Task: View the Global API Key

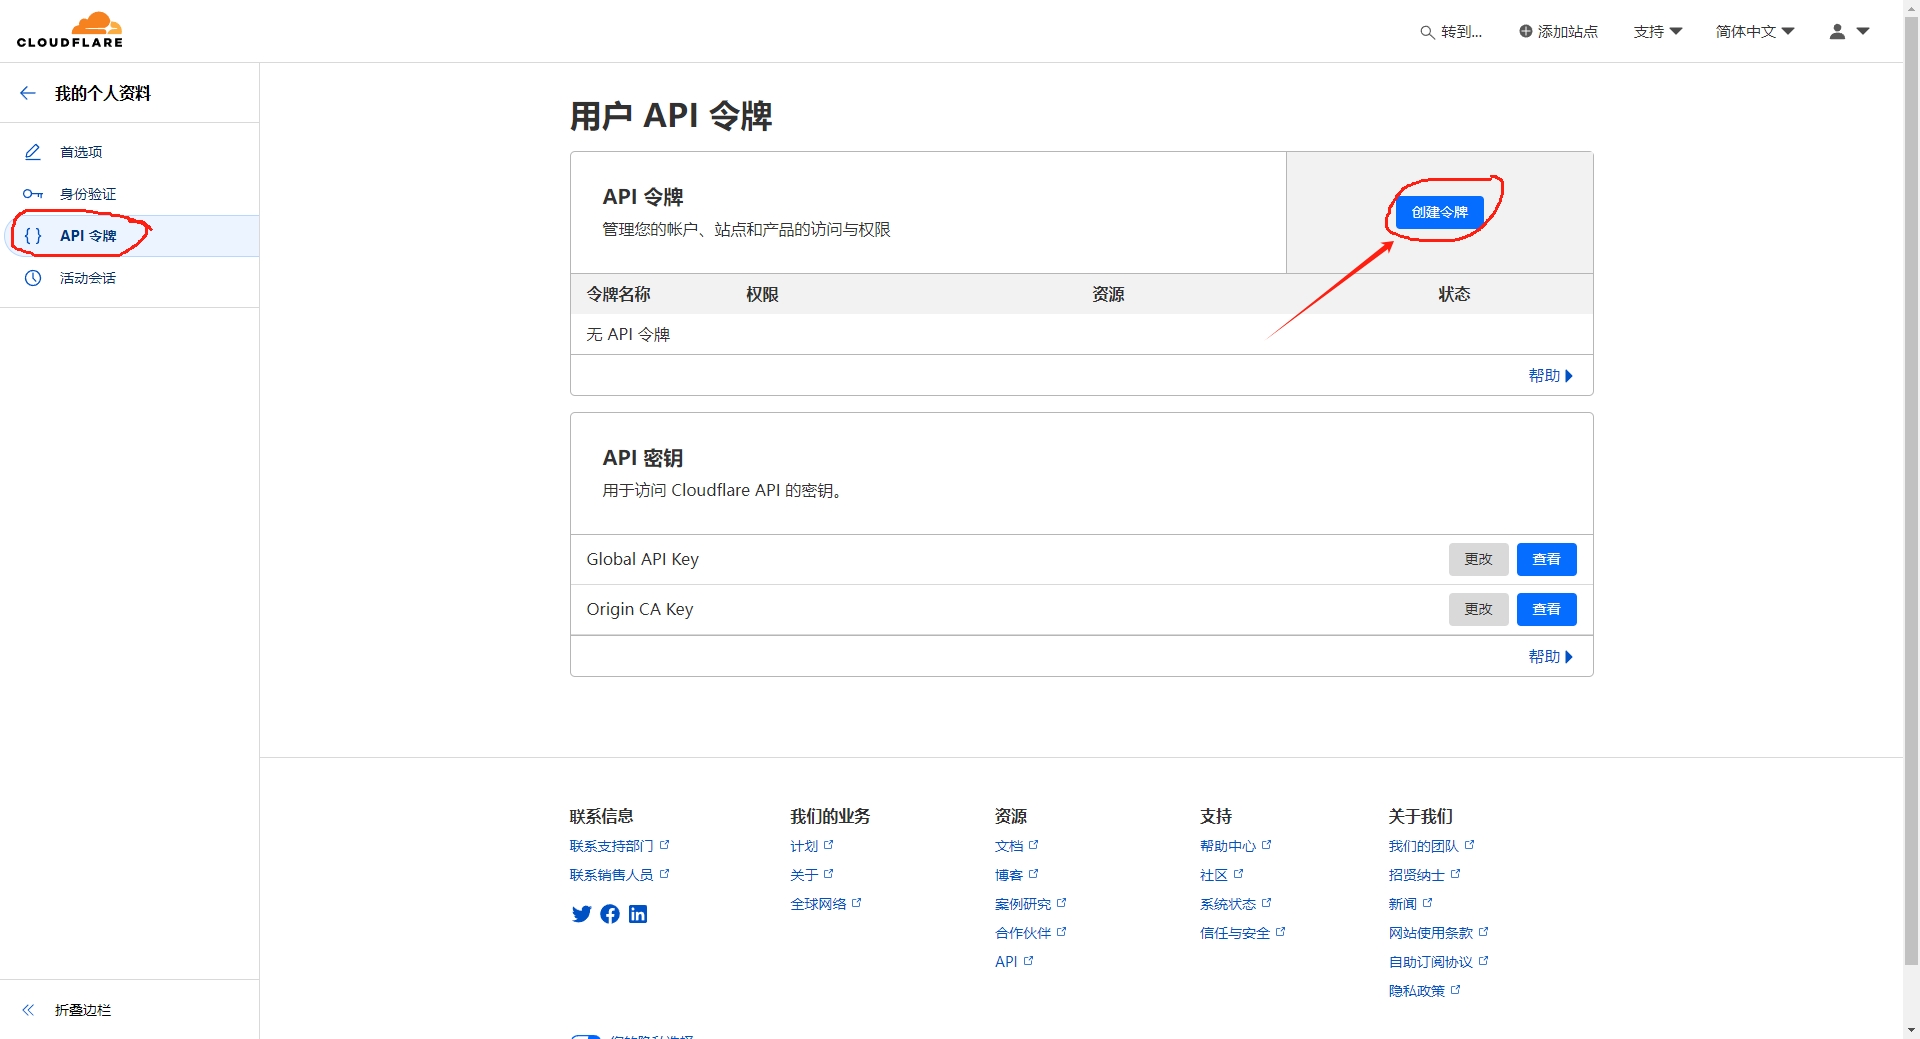Action: click(x=1546, y=559)
